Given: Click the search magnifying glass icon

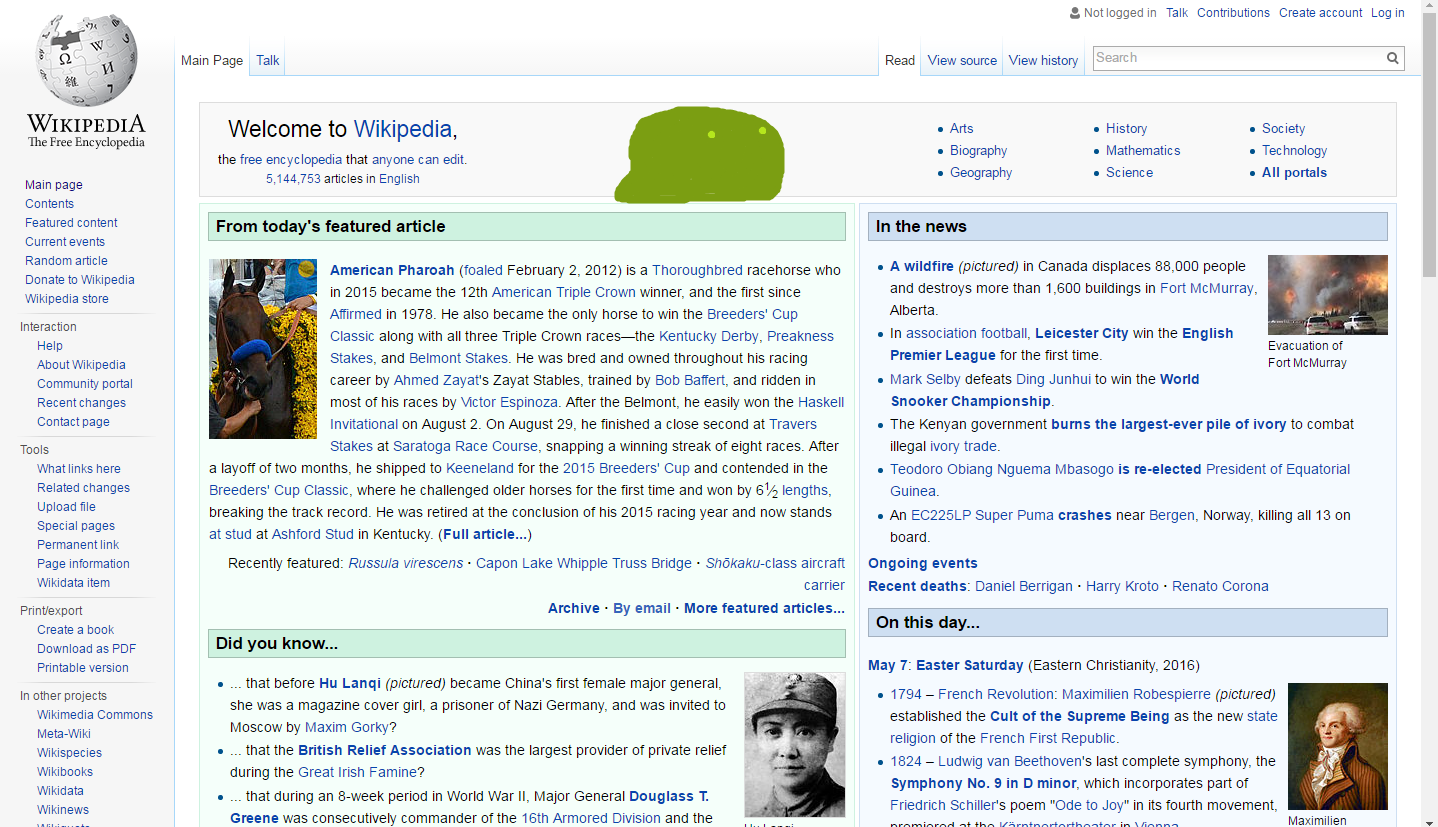Looking at the screenshot, I should 1392,58.
